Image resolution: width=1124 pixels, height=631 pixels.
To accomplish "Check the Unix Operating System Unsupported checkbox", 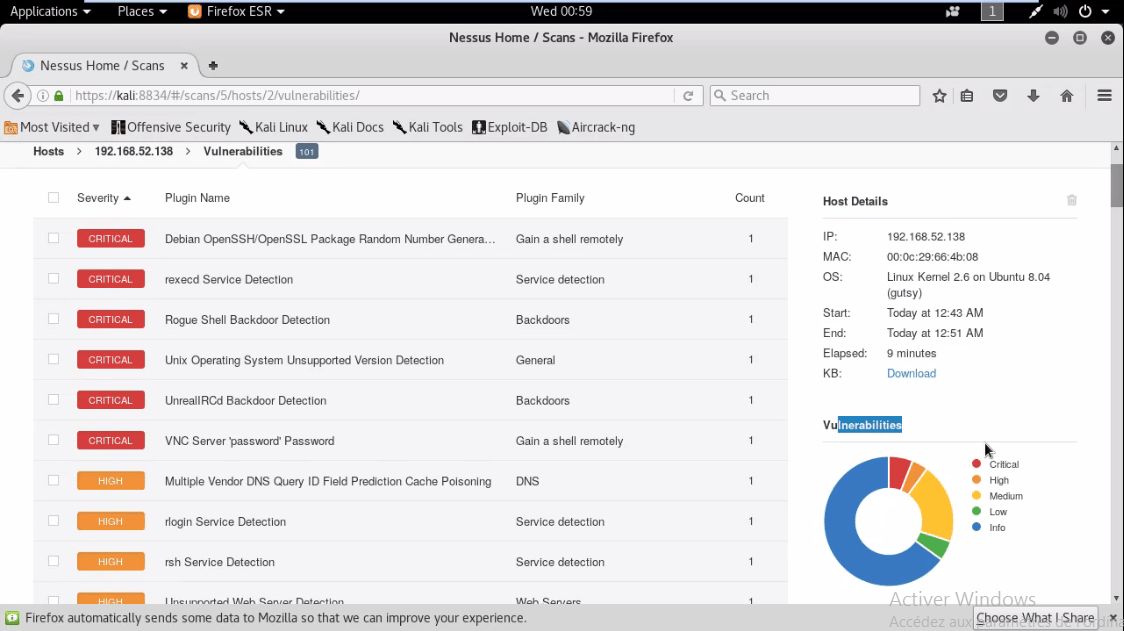I will pyautogui.click(x=54, y=359).
